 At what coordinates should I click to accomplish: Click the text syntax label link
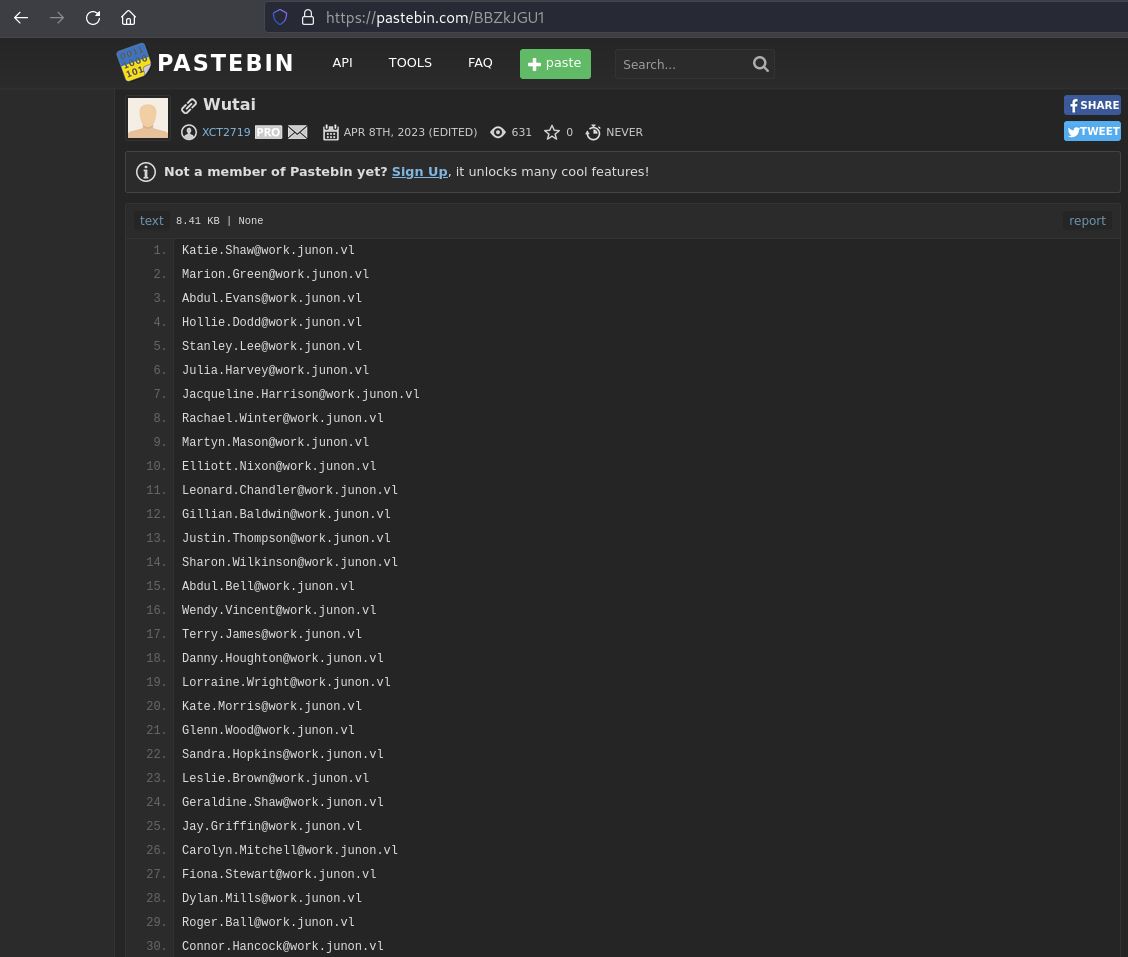[x=151, y=221]
